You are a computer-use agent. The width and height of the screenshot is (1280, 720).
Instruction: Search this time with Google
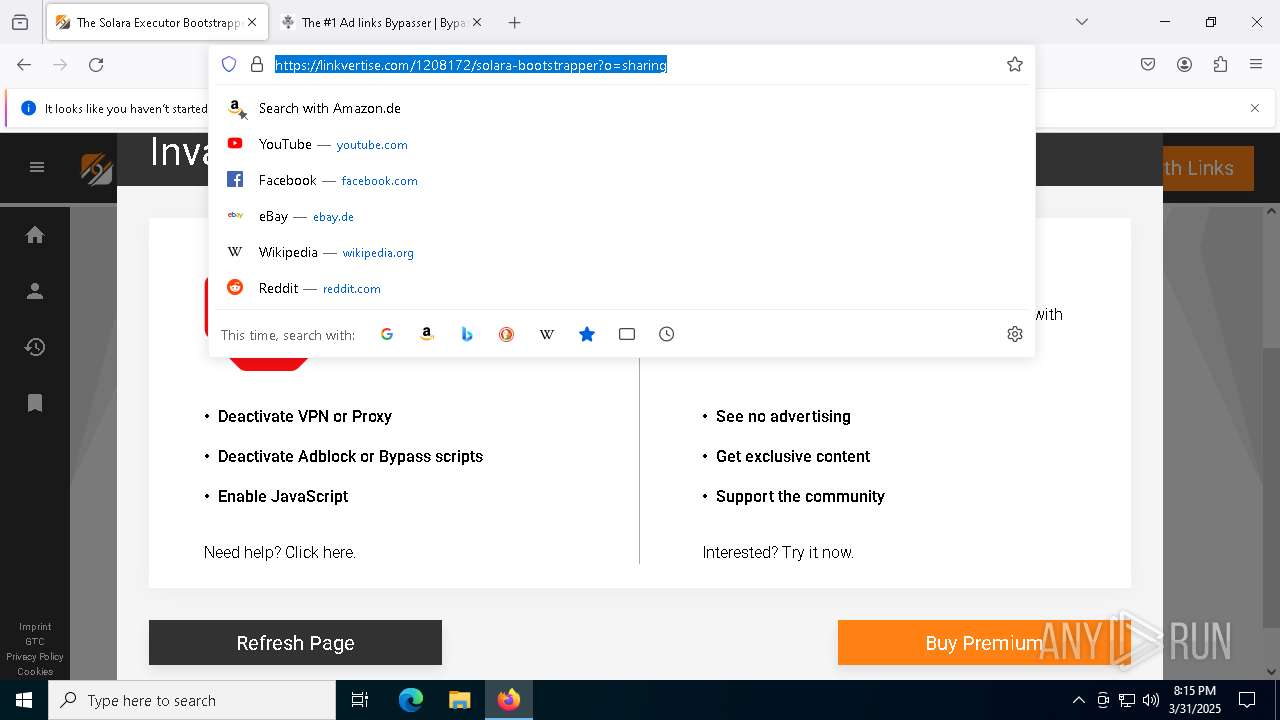point(387,334)
